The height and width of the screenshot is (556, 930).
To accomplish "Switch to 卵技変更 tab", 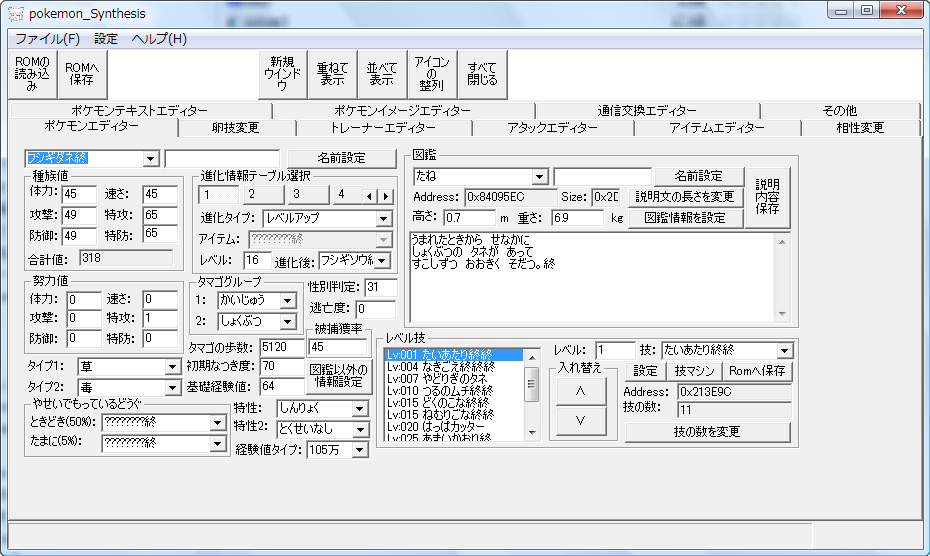I will (236, 128).
